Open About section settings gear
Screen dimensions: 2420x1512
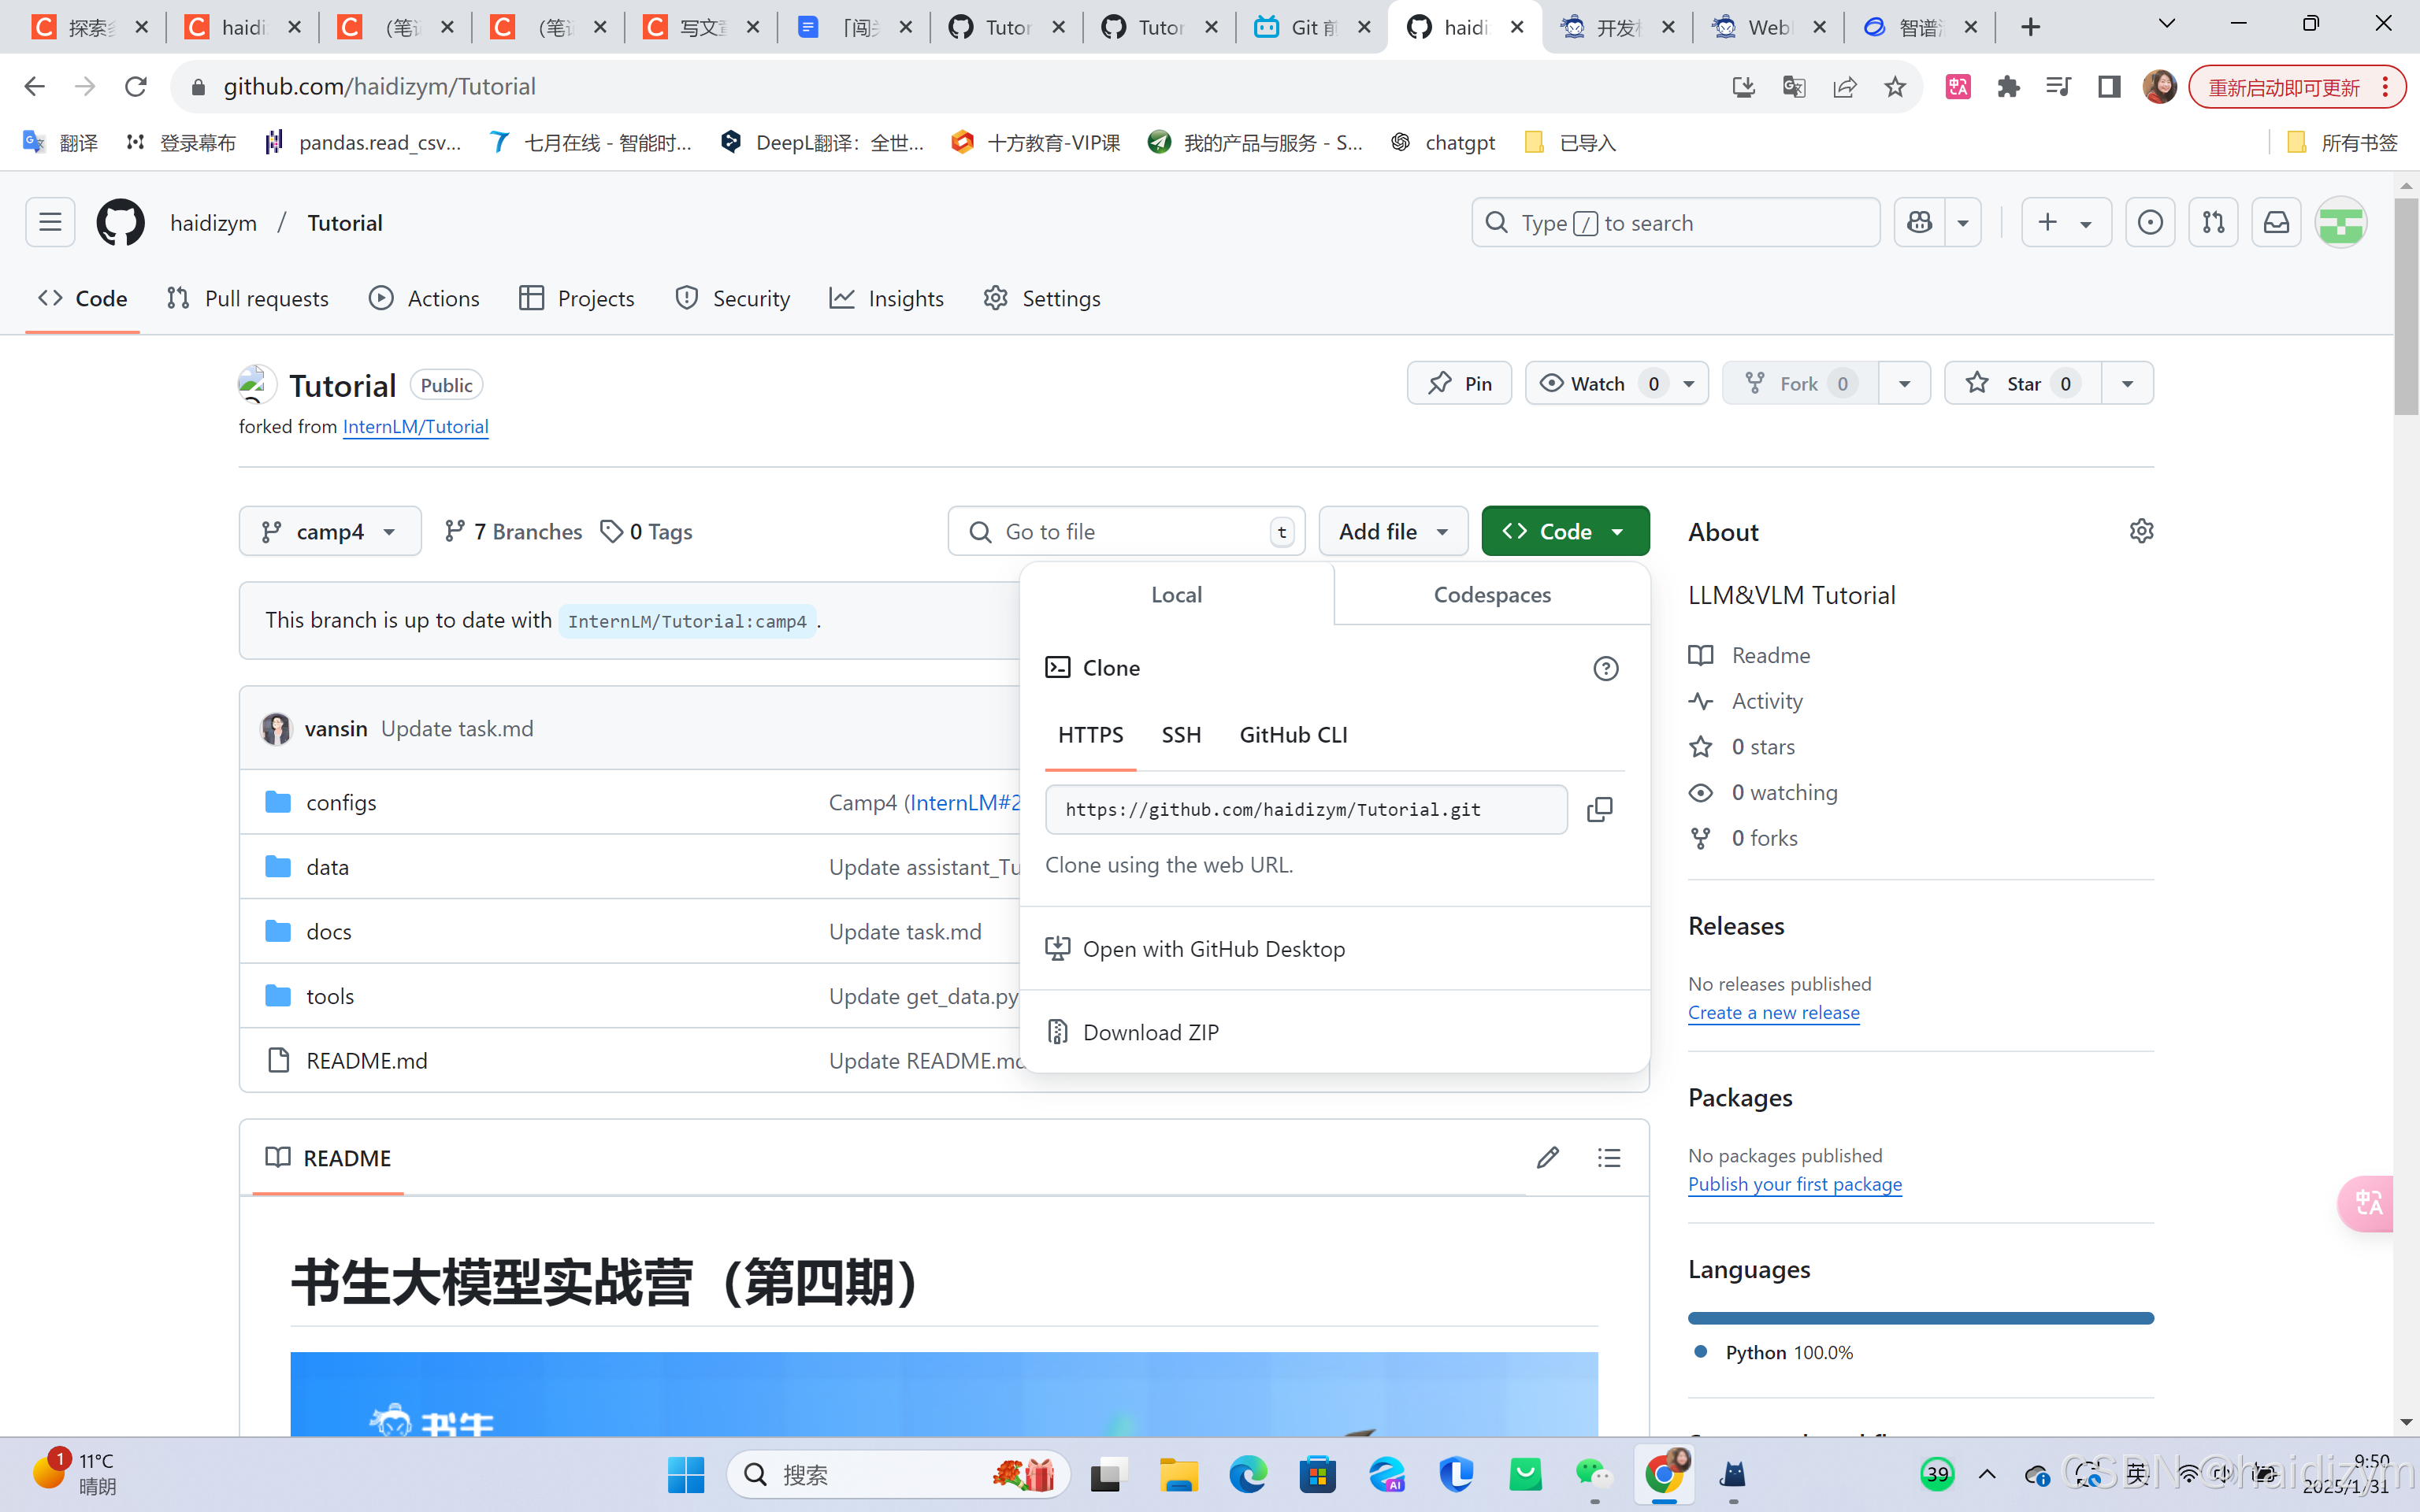(x=2140, y=531)
